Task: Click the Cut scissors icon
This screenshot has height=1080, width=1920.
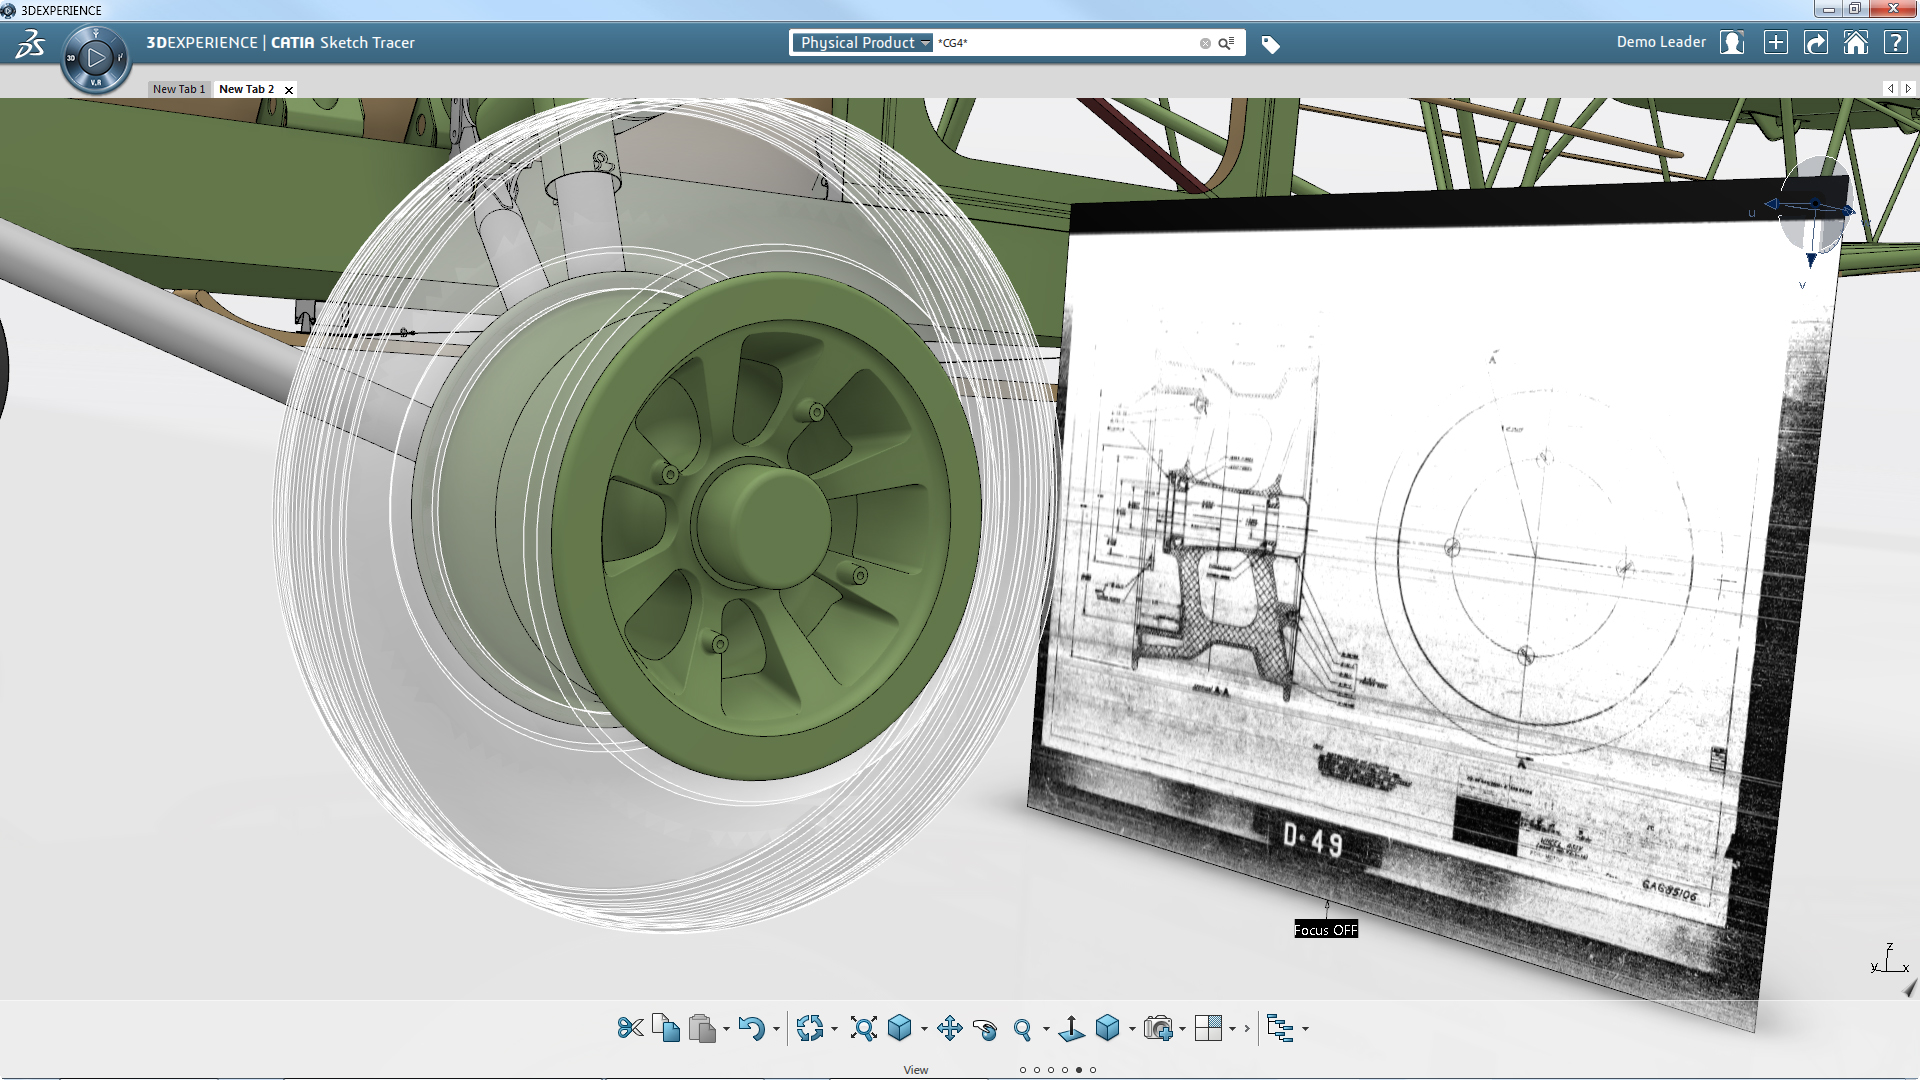Action: [630, 1028]
